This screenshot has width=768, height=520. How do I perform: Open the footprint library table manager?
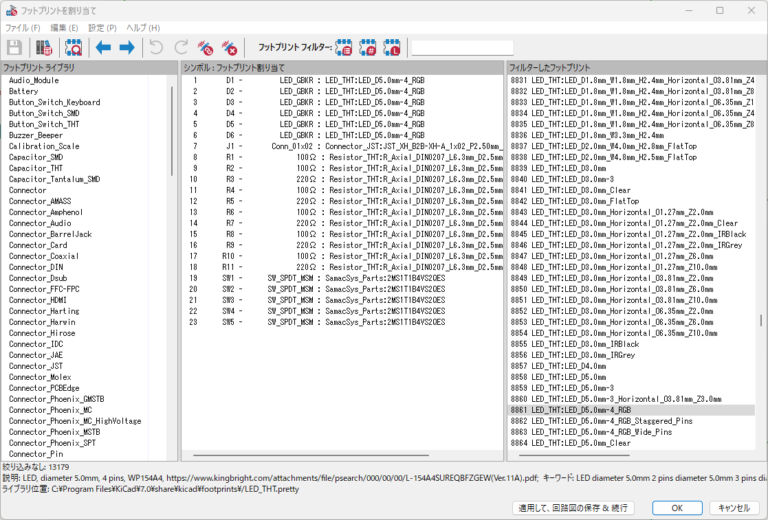pyautogui.click(x=44, y=47)
